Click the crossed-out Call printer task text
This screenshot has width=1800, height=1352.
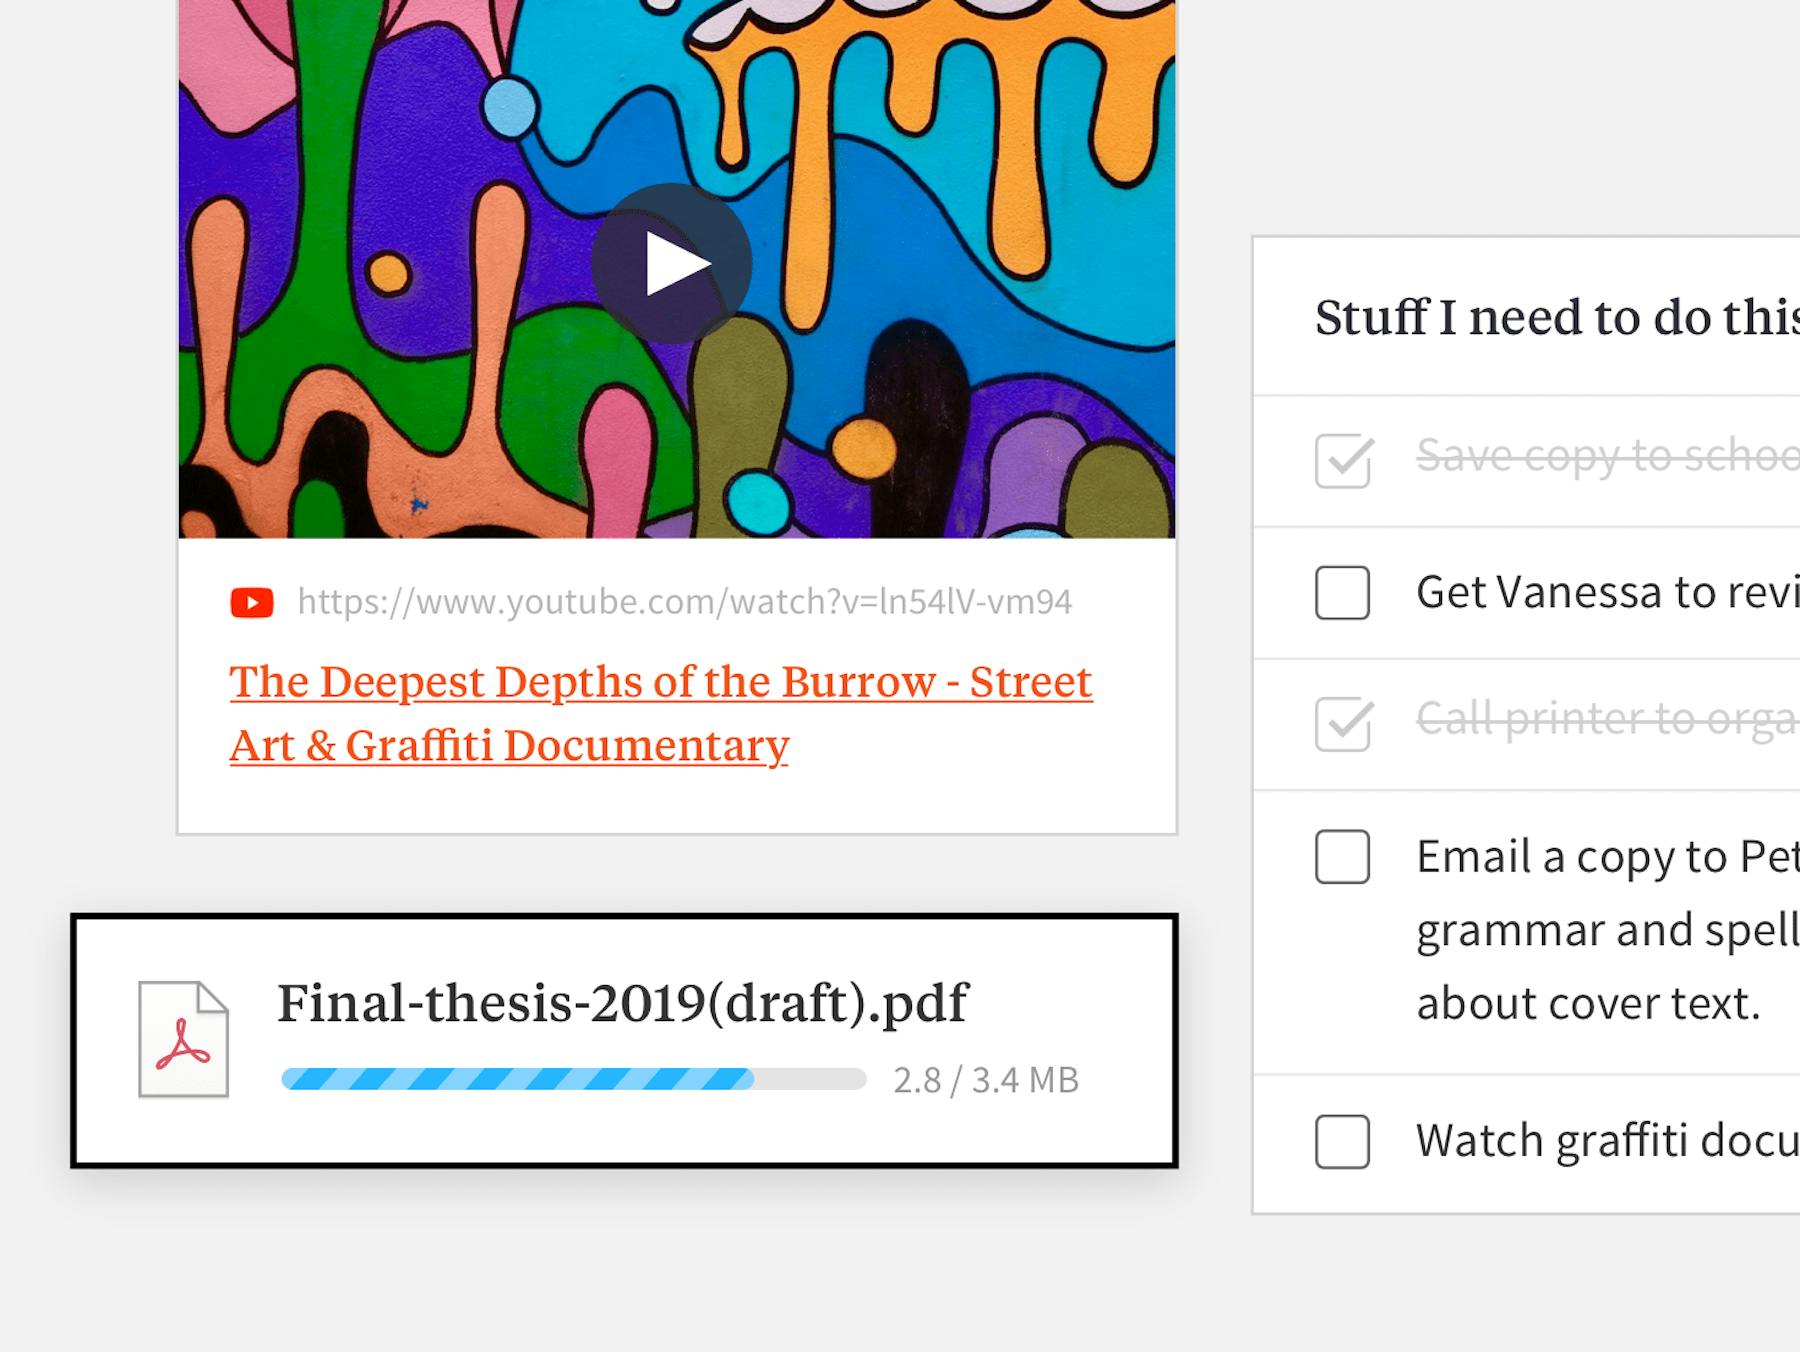pyautogui.click(x=1606, y=719)
